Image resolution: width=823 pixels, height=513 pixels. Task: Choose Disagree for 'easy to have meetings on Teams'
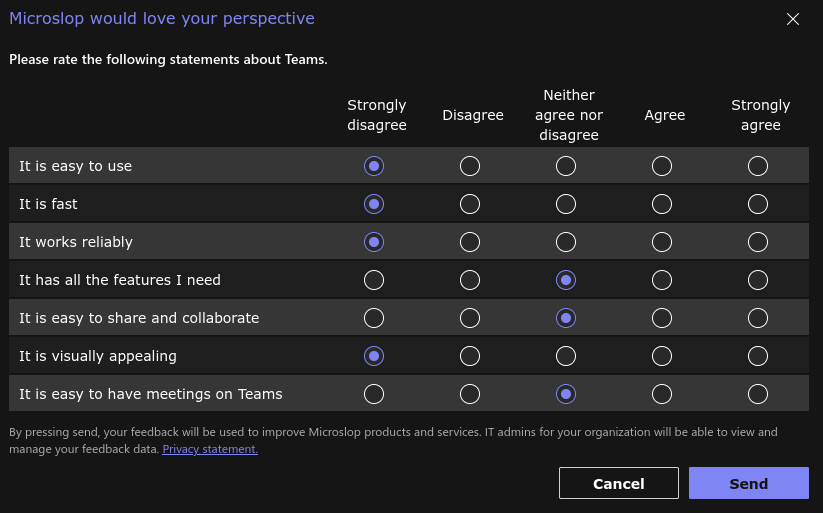[470, 394]
